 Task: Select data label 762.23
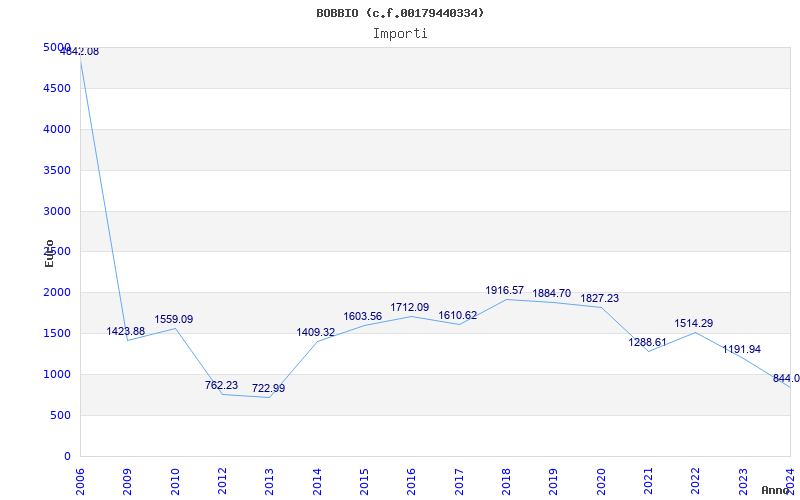point(221,386)
